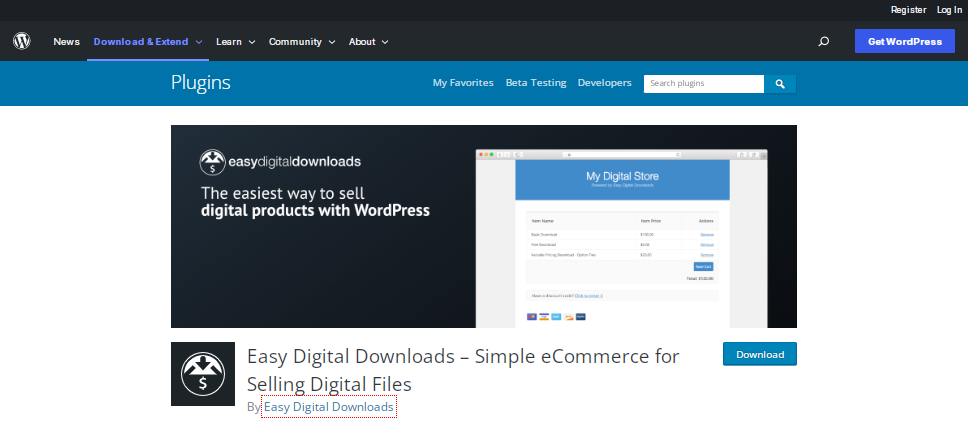Submit plugin search with the blue magnifier button
Viewport: 968px width, 425px height.
(780, 84)
